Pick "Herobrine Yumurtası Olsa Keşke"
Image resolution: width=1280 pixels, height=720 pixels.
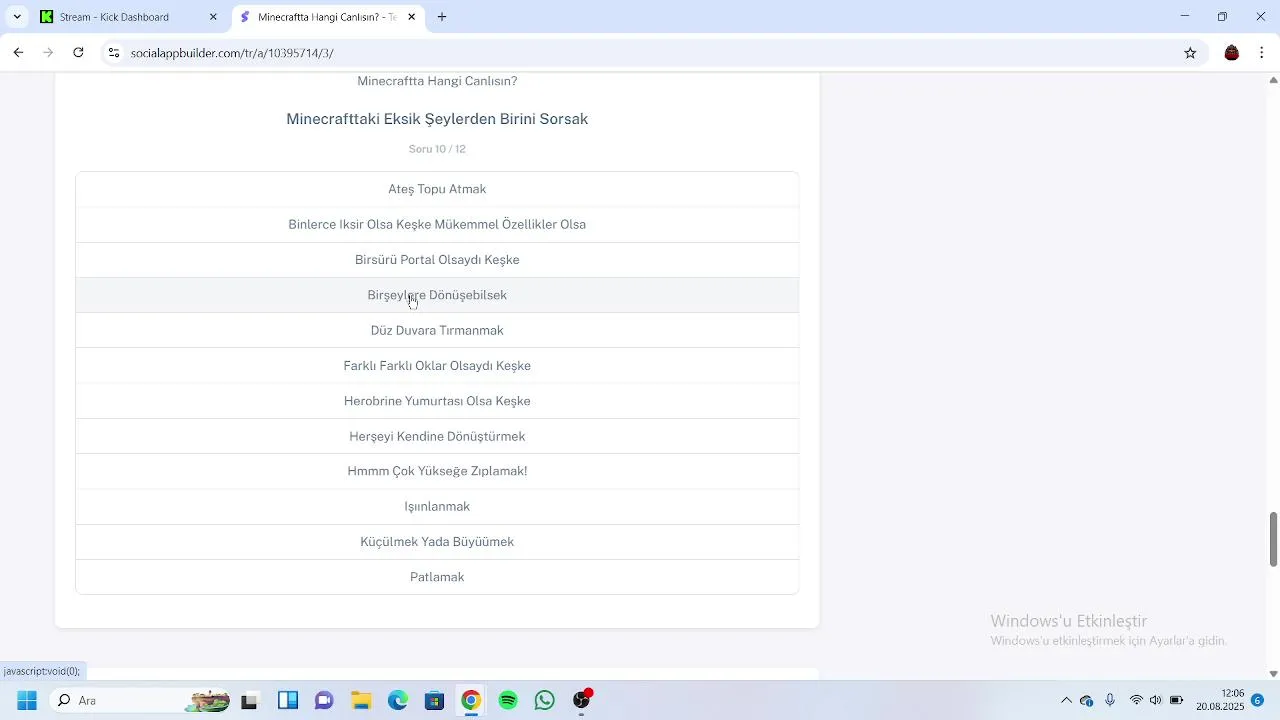coord(437,401)
